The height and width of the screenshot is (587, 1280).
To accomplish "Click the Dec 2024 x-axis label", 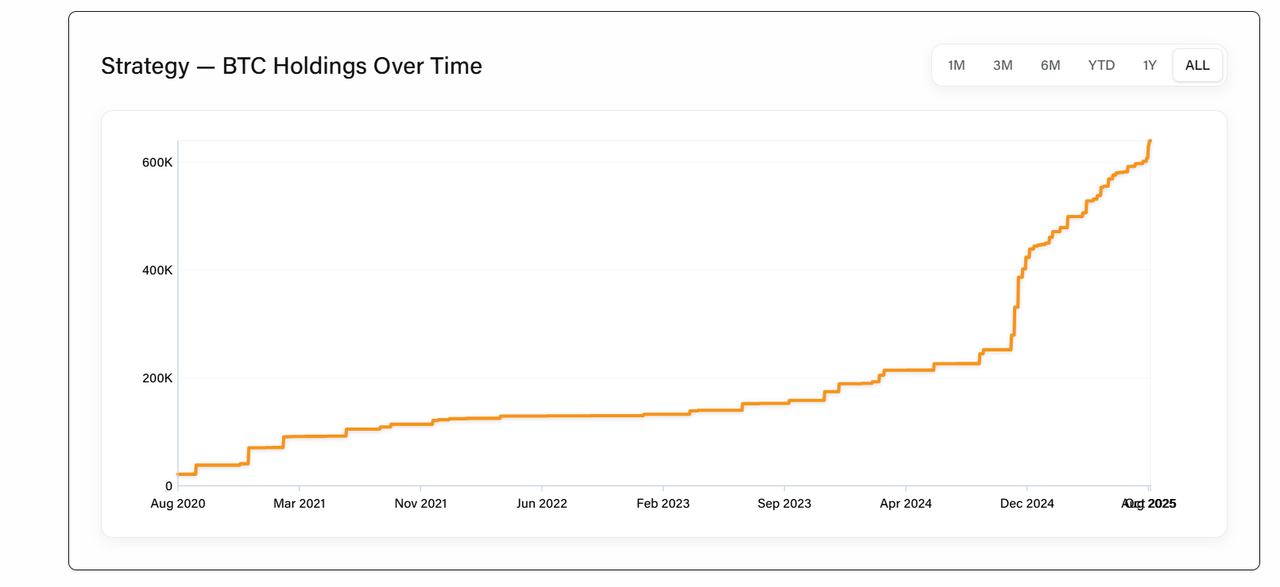I will (x=1027, y=503).
